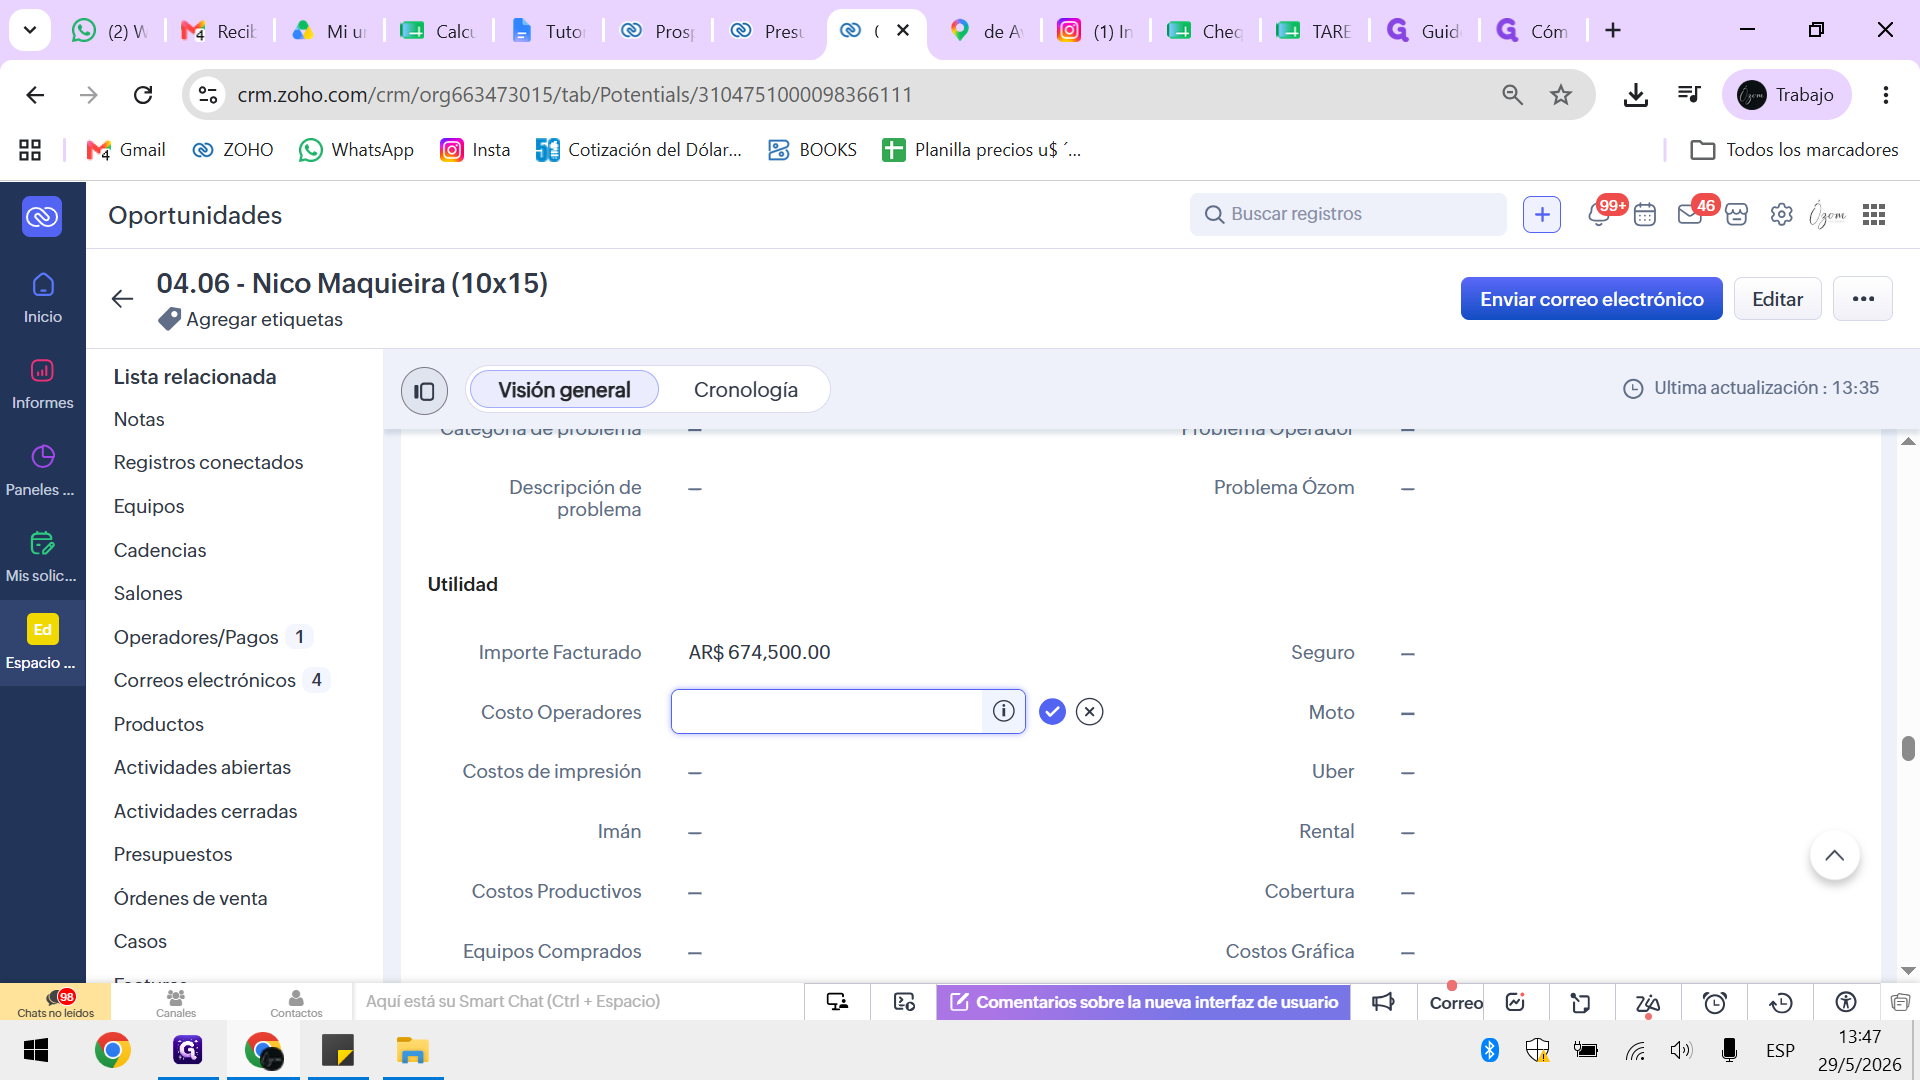Switch to the Cronología tab
Screen dimensions: 1920x1080
[x=746, y=390]
